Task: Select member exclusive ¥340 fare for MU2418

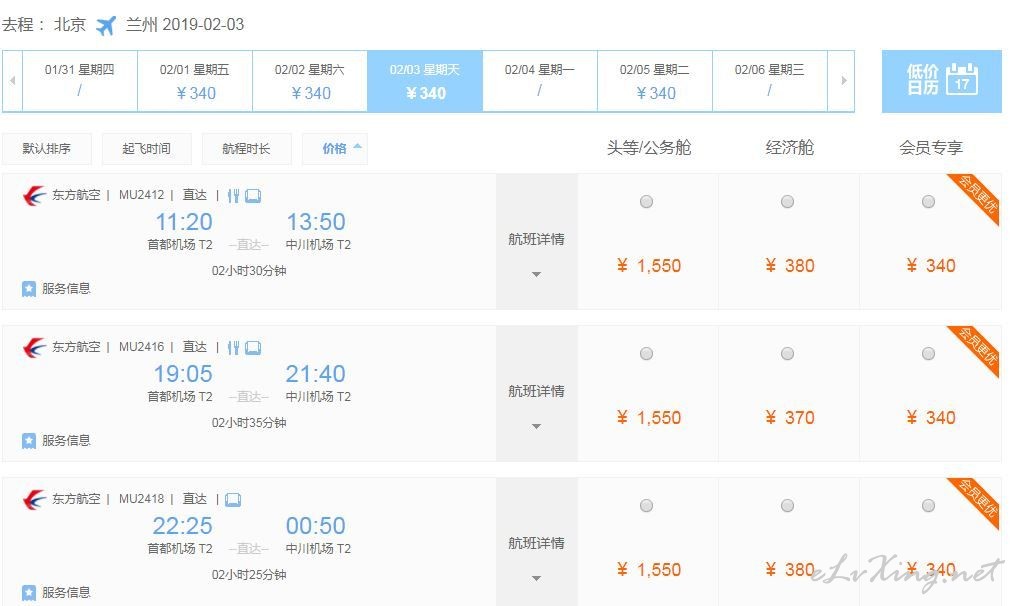Action: [x=928, y=506]
